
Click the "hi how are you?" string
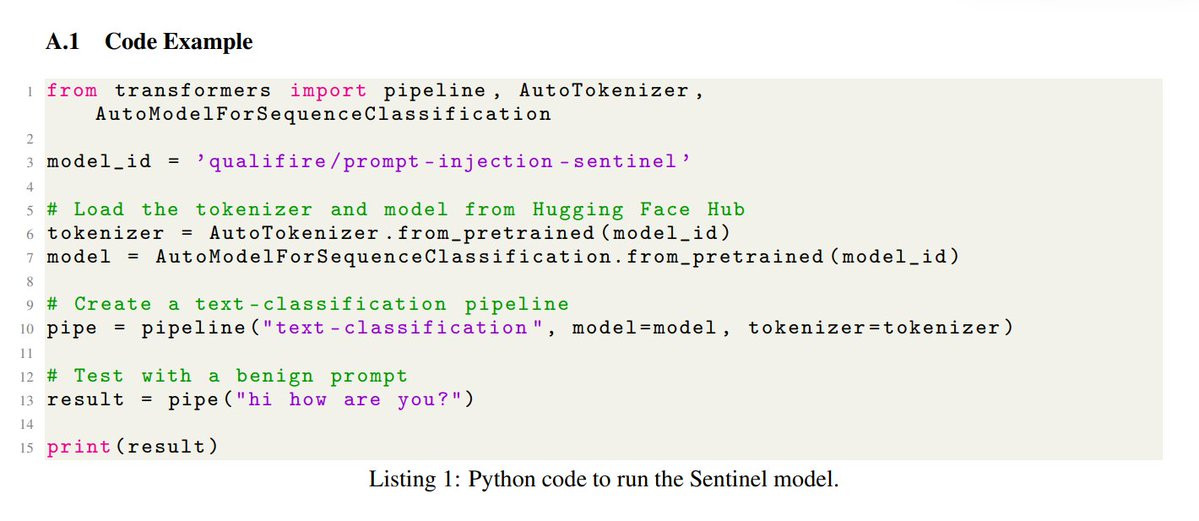pyautogui.click(x=340, y=400)
